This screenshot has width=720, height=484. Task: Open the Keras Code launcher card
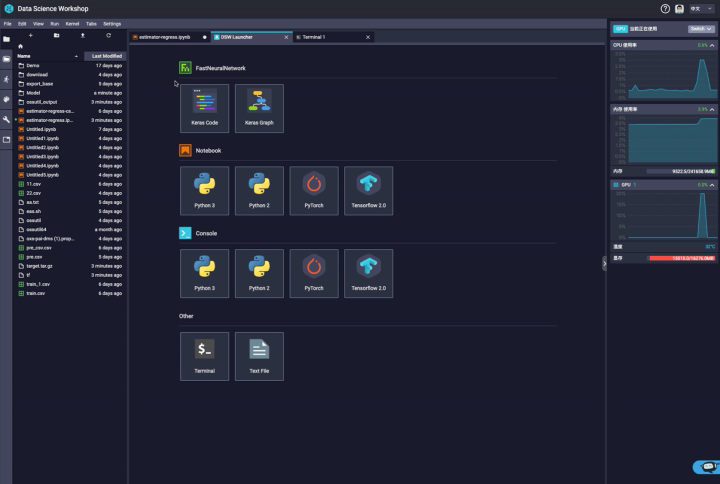[x=204, y=108]
